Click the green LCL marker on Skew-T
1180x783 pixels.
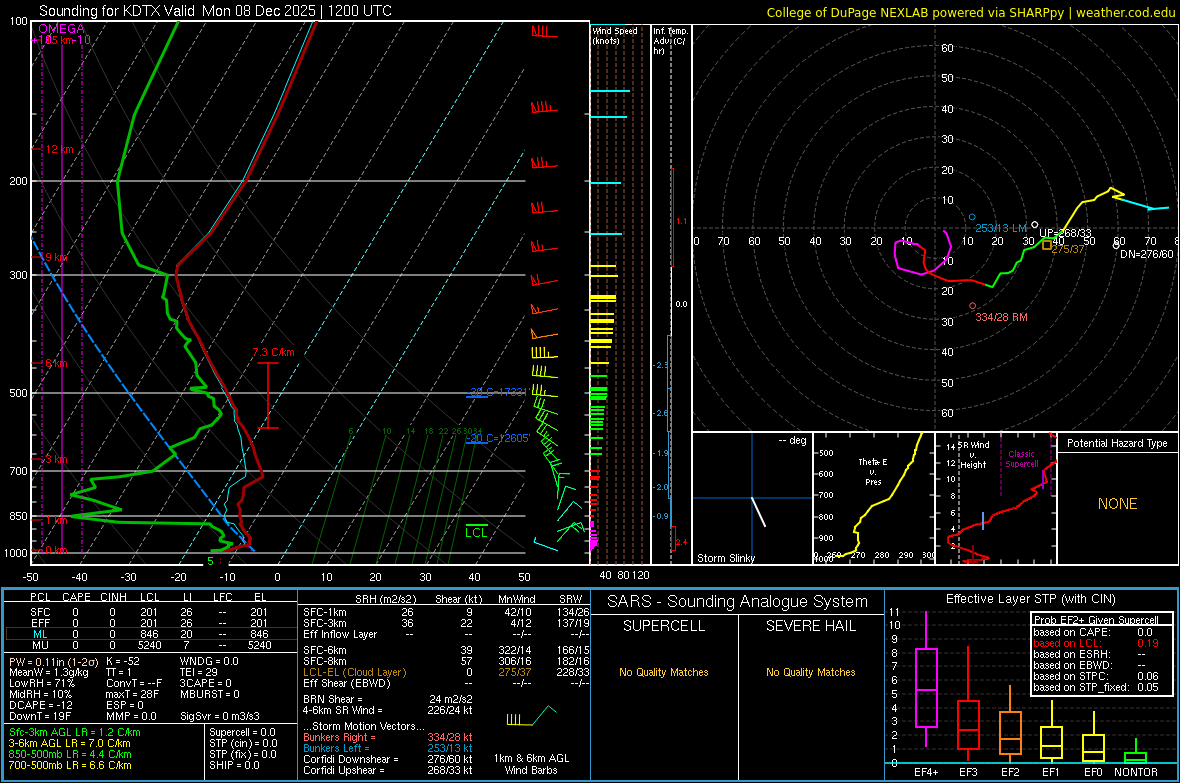(x=476, y=531)
